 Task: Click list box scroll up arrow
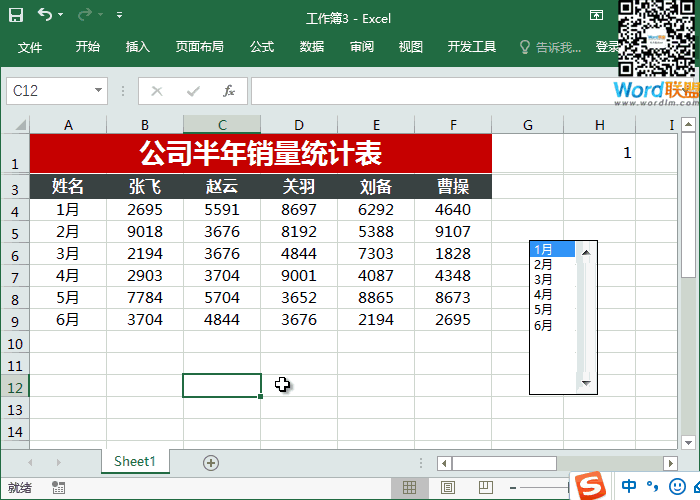tap(586, 253)
